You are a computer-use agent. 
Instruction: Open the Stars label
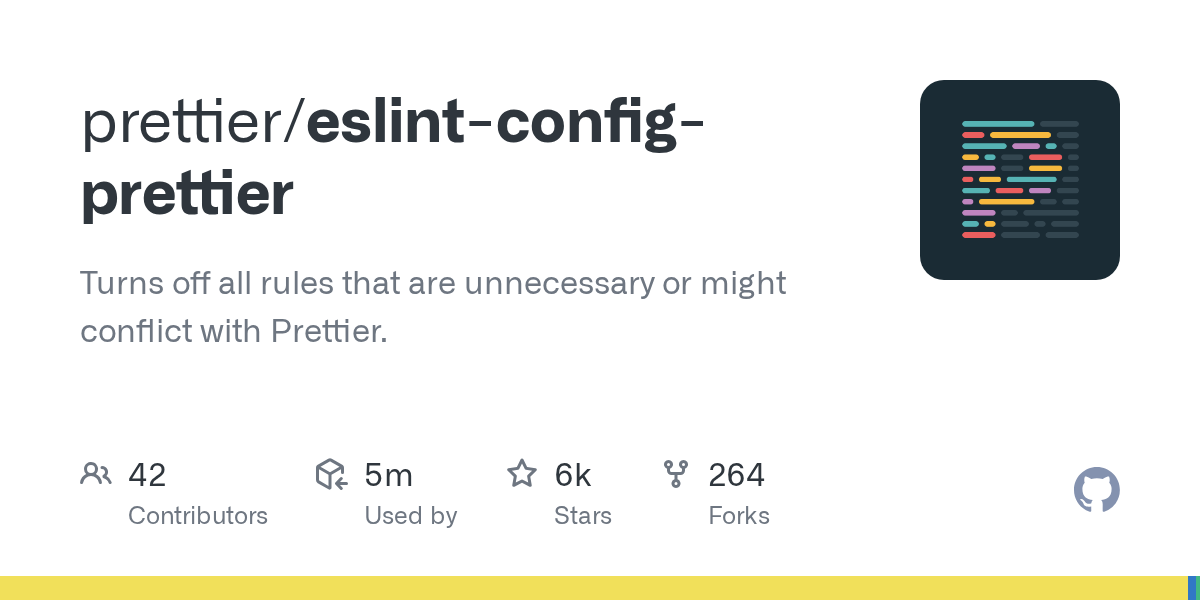pyautogui.click(x=582, y=516)
